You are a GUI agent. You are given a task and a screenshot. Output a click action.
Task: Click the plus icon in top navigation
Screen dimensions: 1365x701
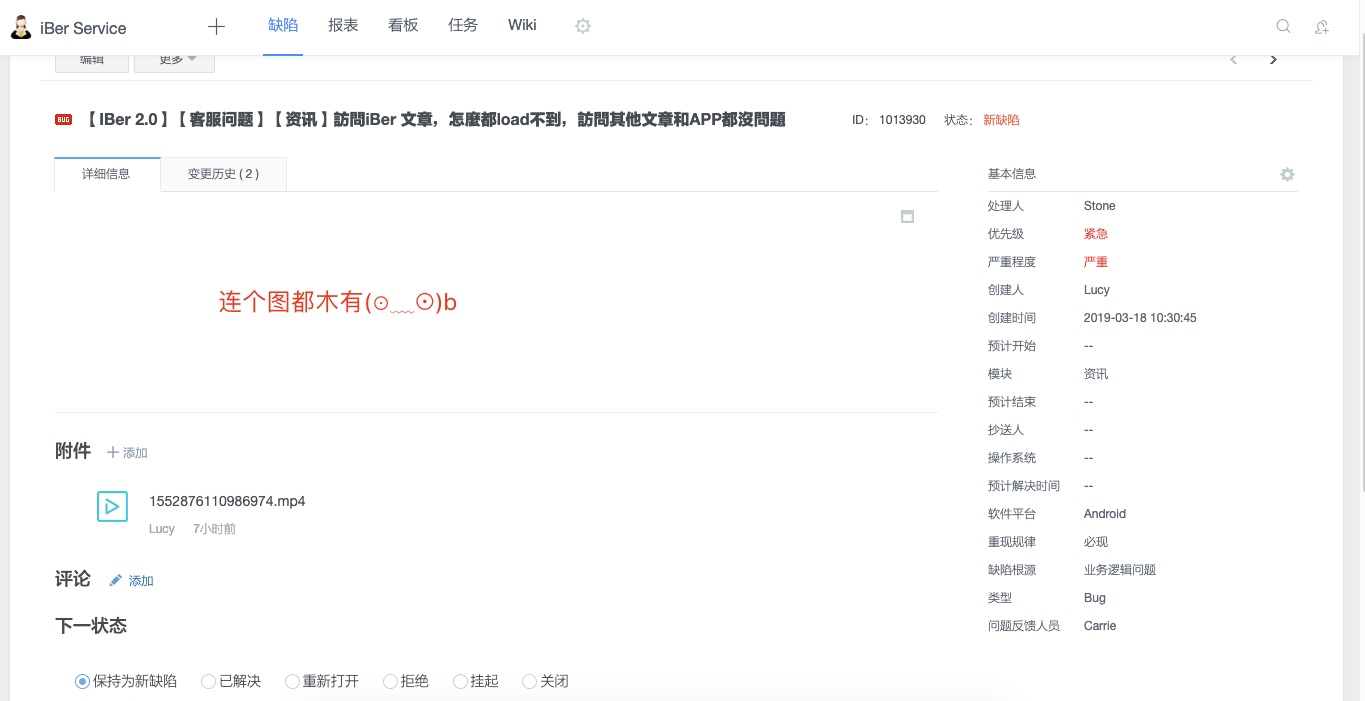216,26
